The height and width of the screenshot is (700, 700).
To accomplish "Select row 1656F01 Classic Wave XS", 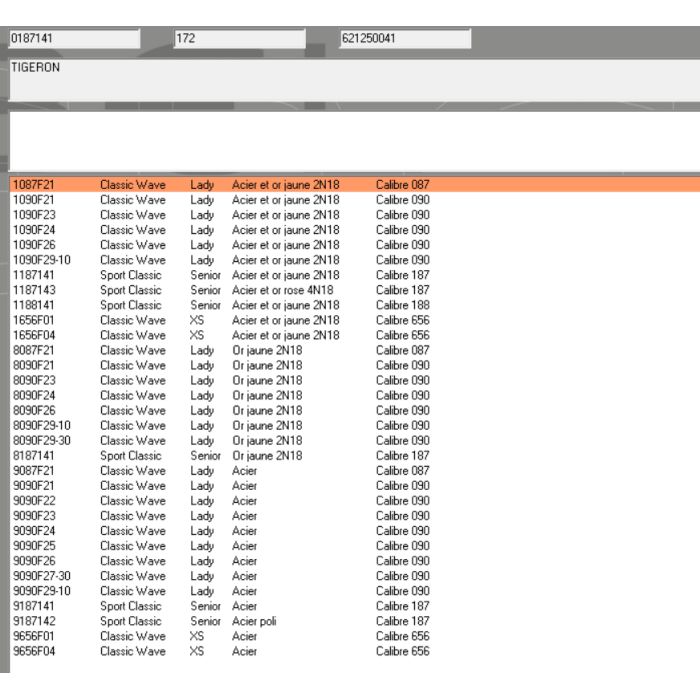I will click(354, 320).
